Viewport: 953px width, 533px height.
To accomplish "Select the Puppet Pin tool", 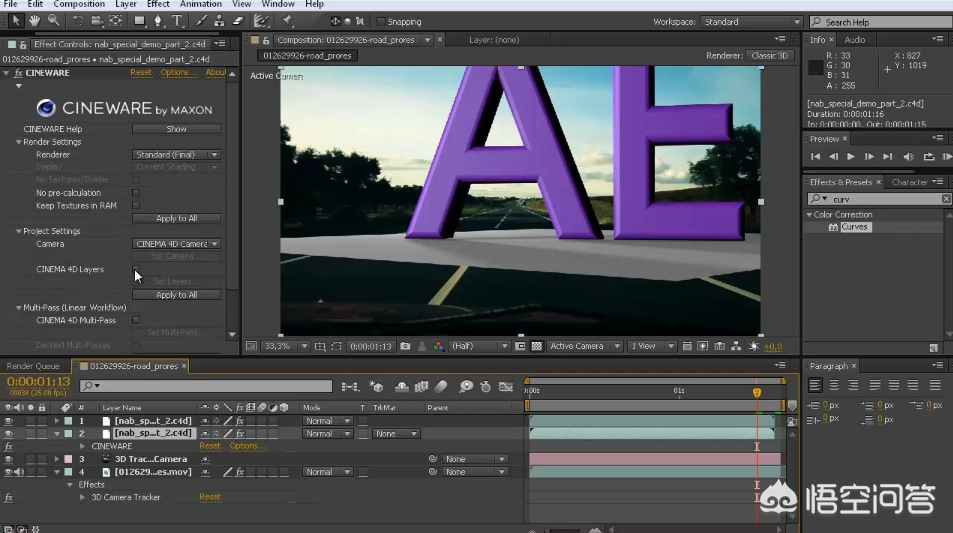I will (x=287, y=21).
